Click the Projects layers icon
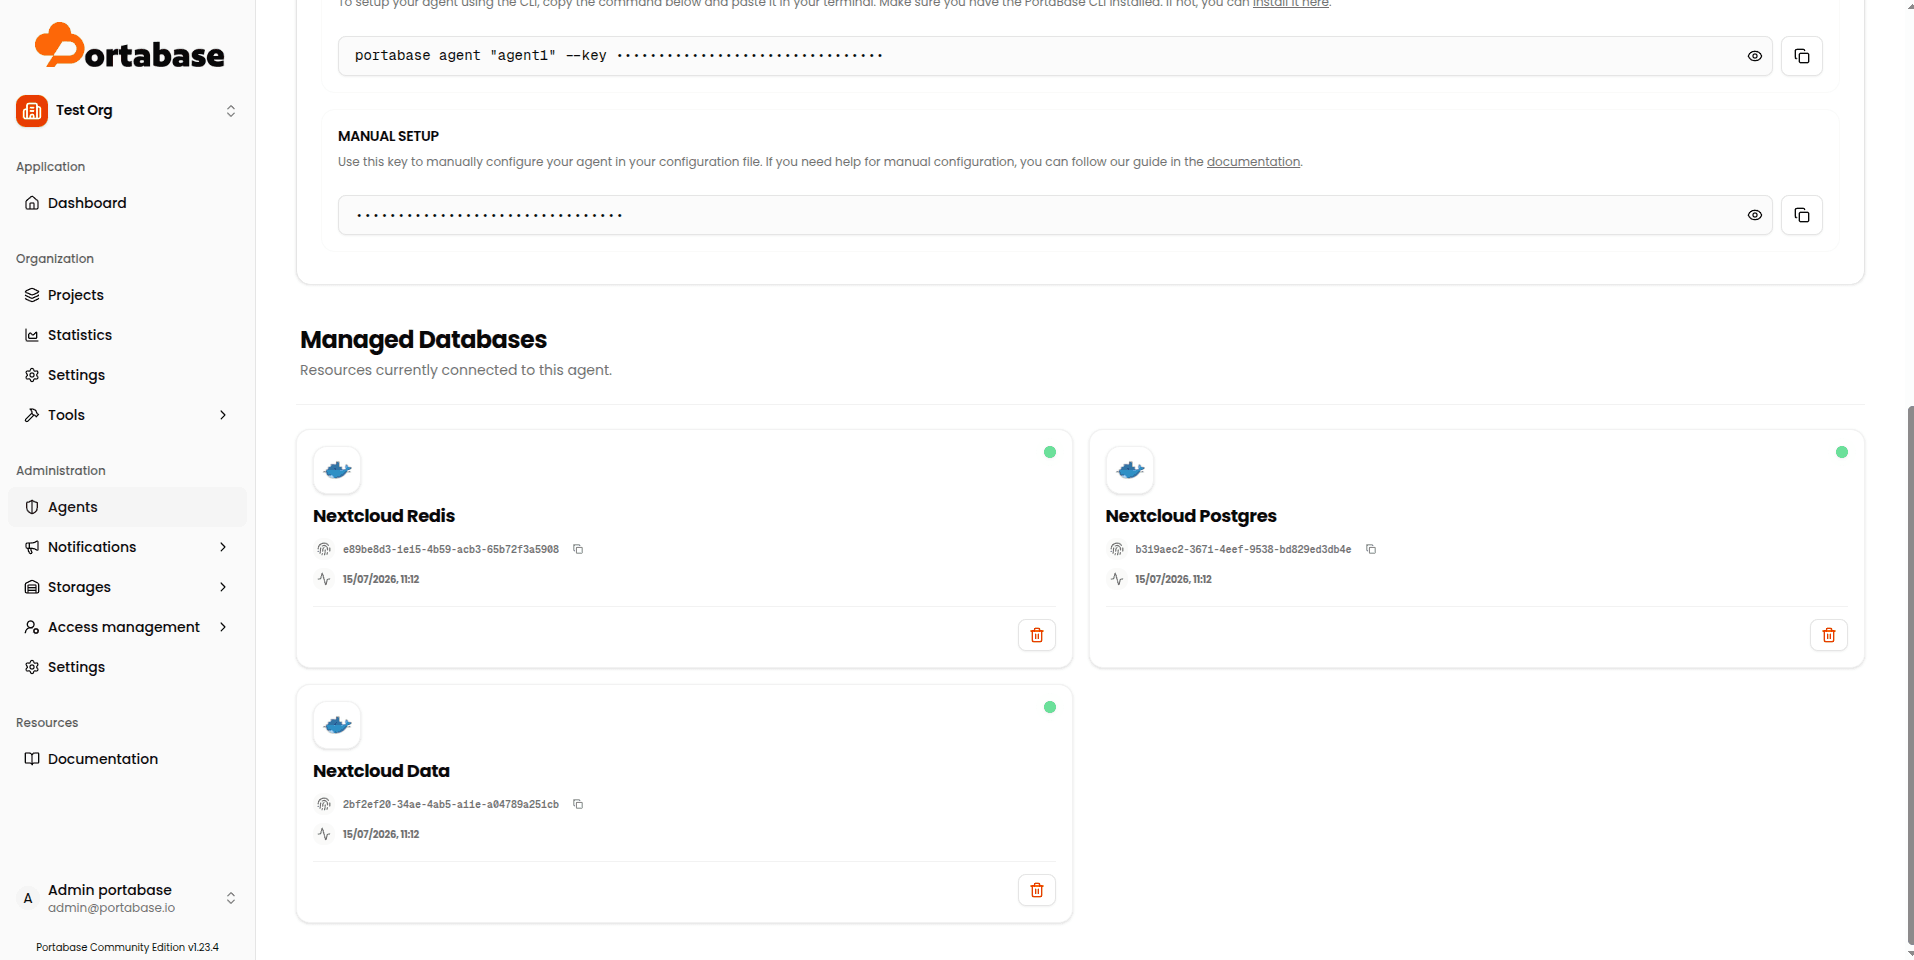The image size is (1914, 960). 32,295
